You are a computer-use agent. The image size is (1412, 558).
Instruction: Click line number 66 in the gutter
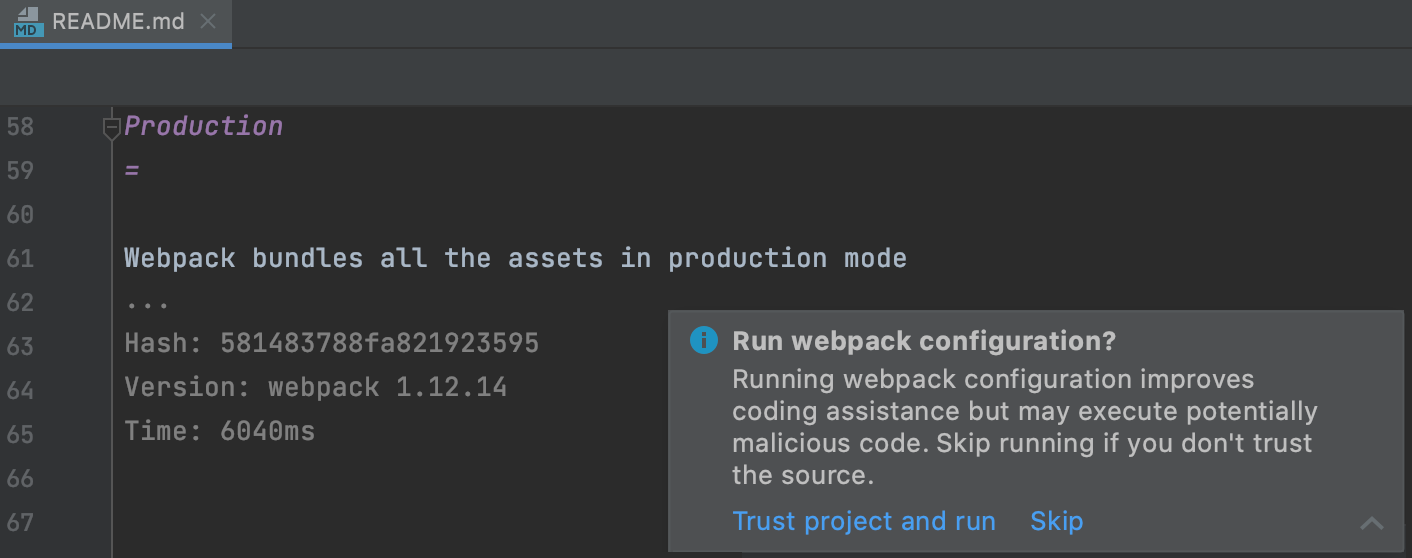point(20,478)
